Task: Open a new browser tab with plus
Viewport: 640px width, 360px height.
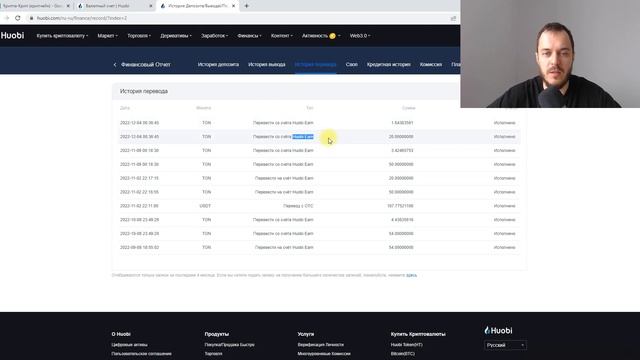Action: 246,6
